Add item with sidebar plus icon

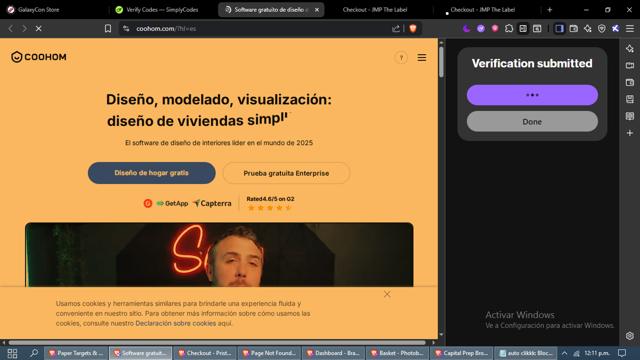[630, 133]
